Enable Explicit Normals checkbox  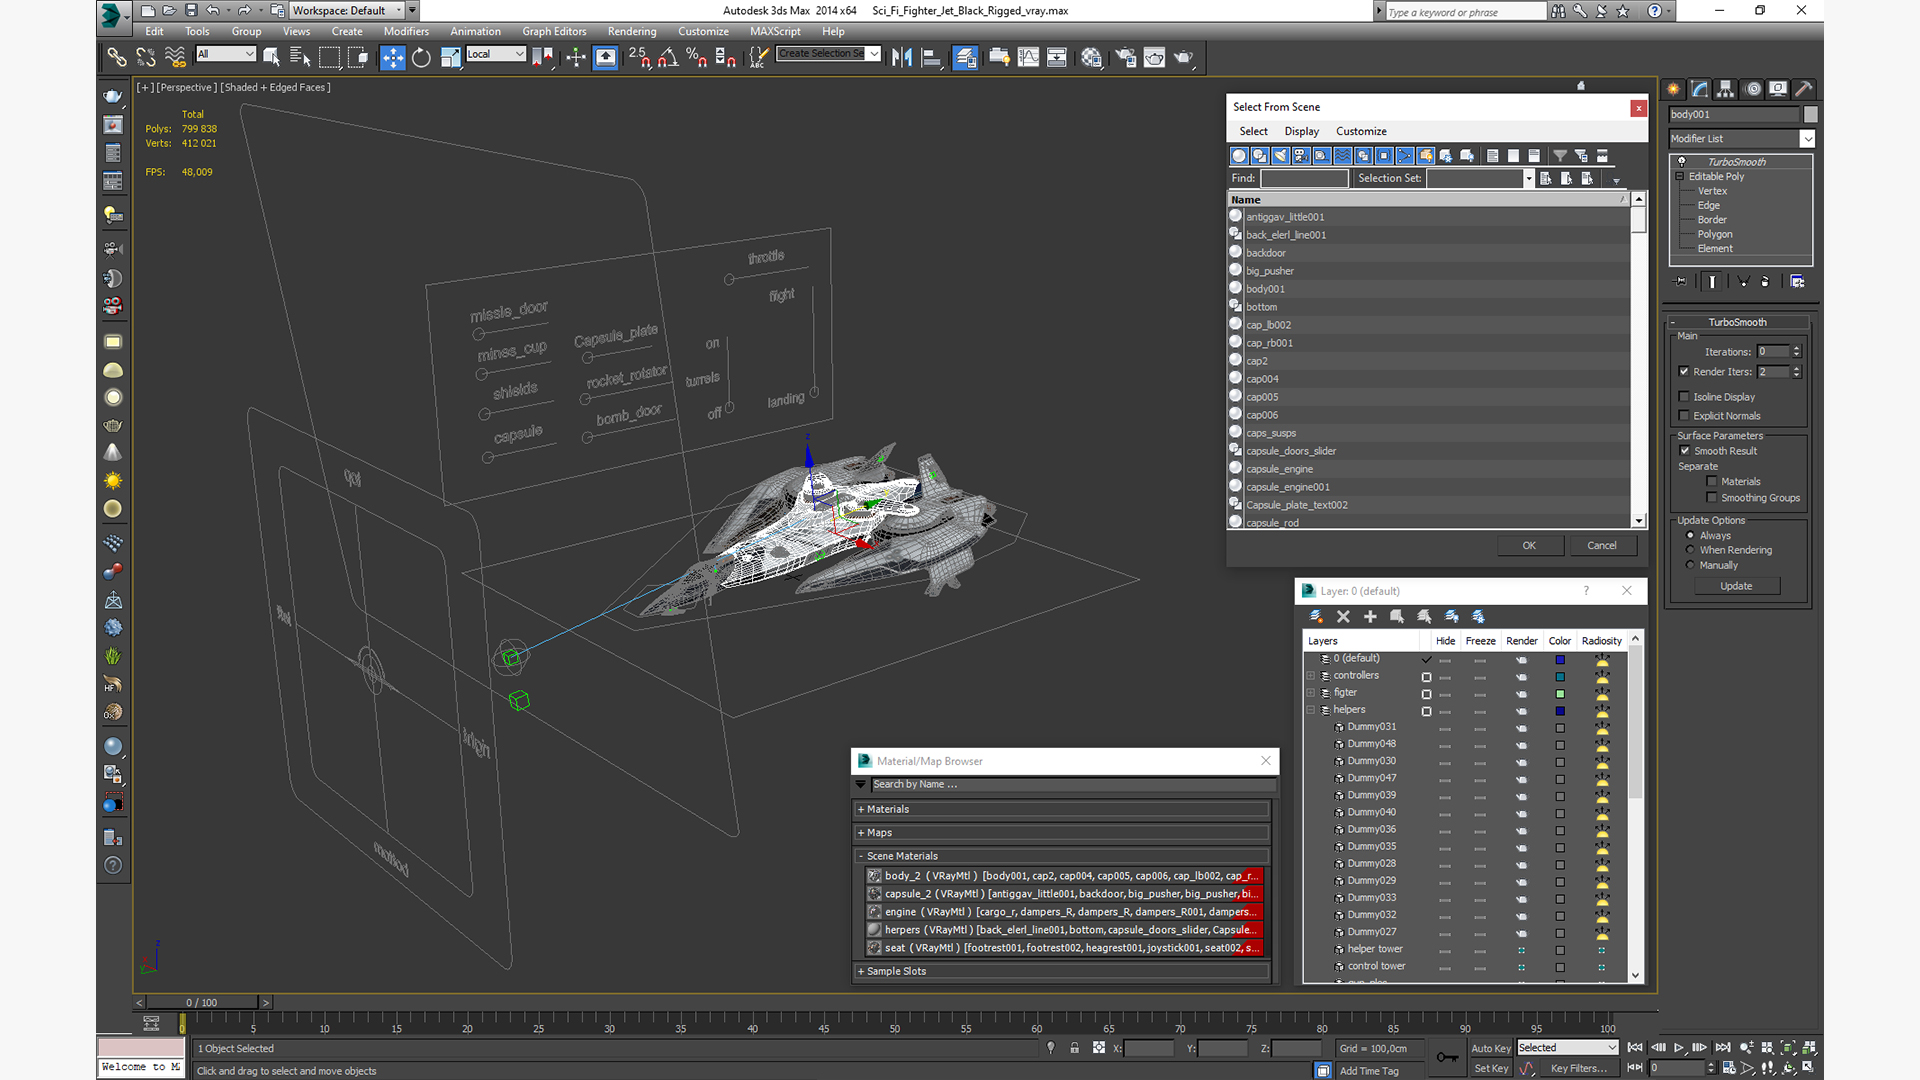click(1684, 416)
